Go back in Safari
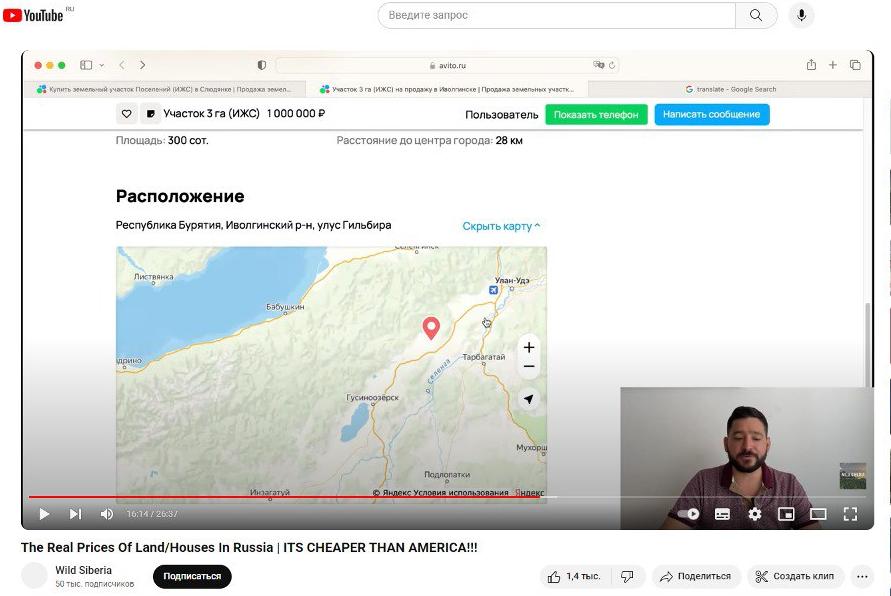Image resolution: width=891 pixels, height=596 pixels. pyautogui.click(x=122, y=65)
